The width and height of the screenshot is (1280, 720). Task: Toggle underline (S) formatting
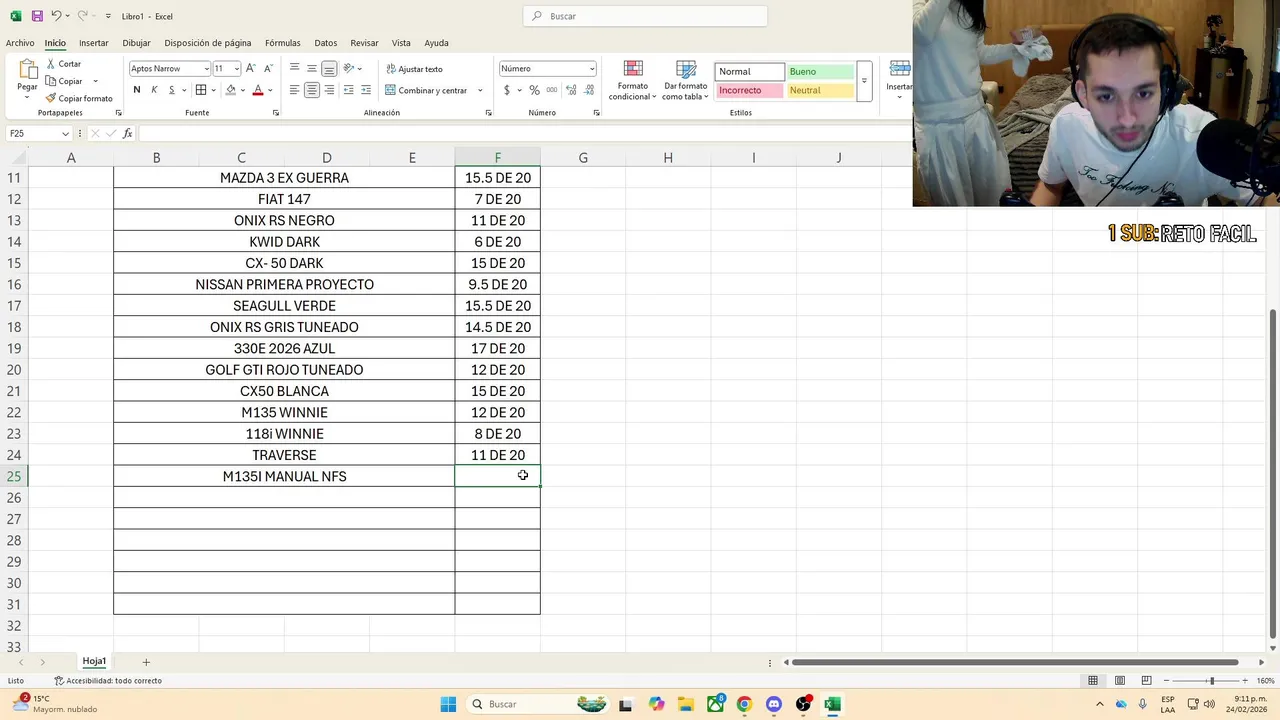point(171,90)
